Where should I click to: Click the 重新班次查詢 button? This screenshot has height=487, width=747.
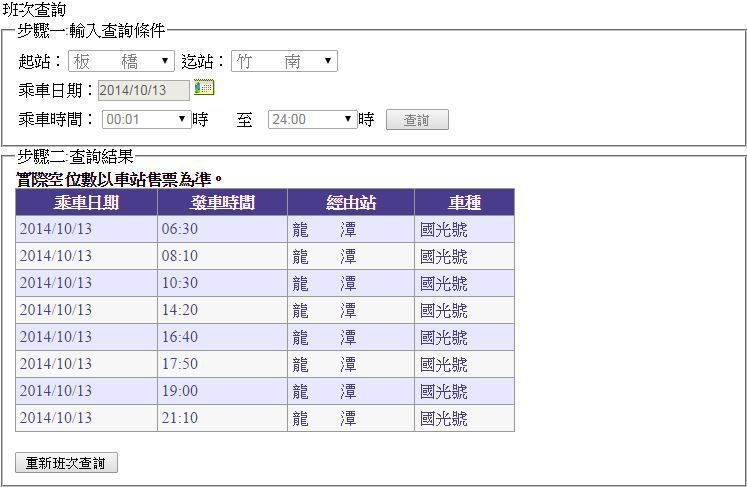tap(66, 463)
